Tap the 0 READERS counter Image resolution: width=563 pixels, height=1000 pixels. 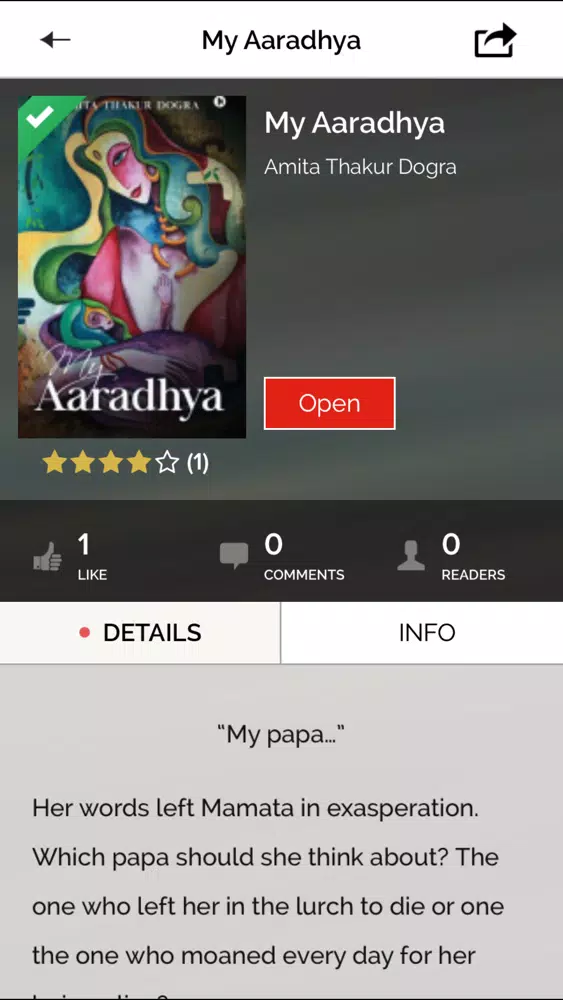pos(473,556)
